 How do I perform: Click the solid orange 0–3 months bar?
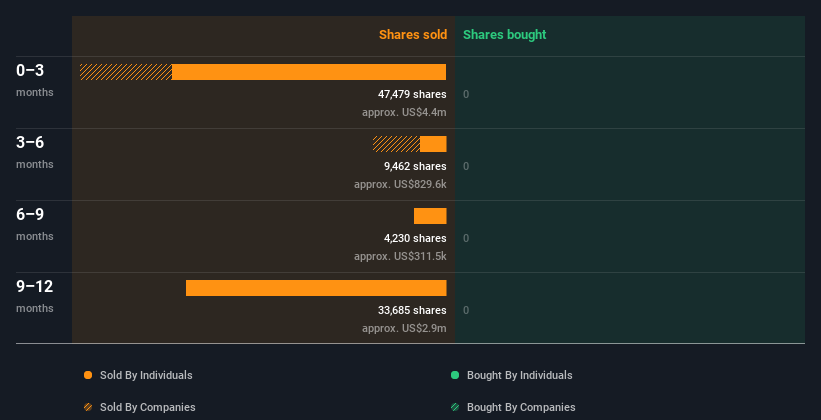pyautogui.click(x=308, y=72)
